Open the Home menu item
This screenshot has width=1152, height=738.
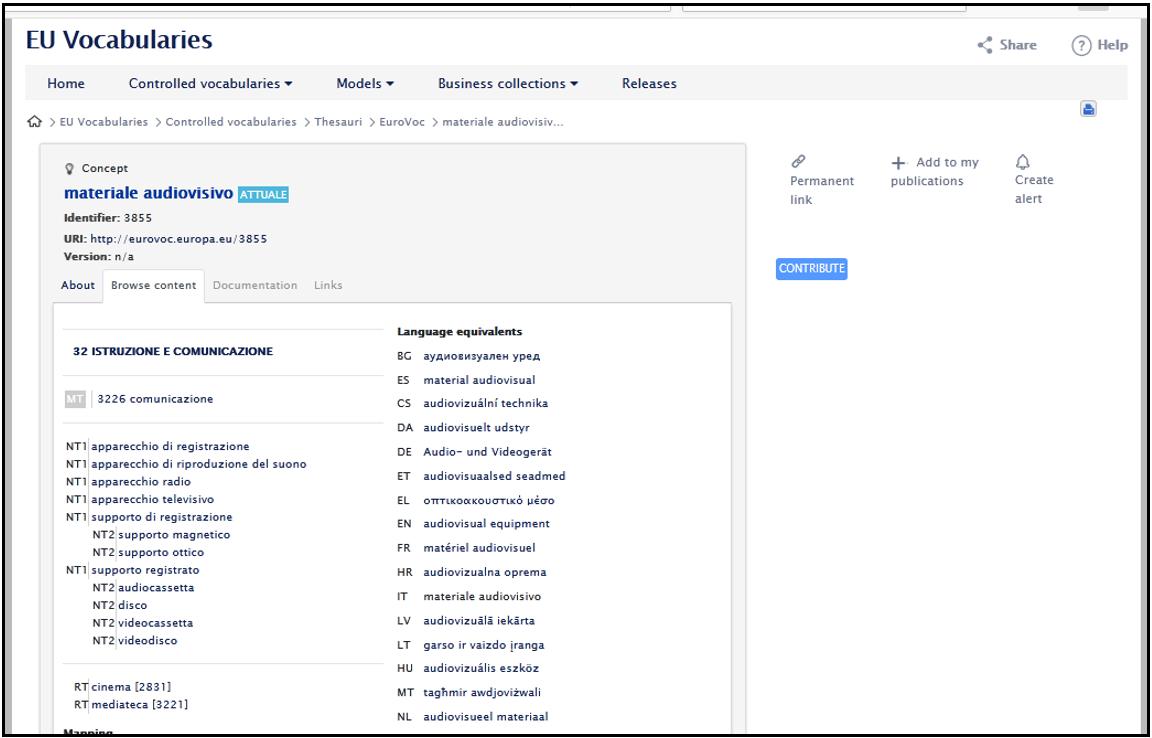(66, 84)
